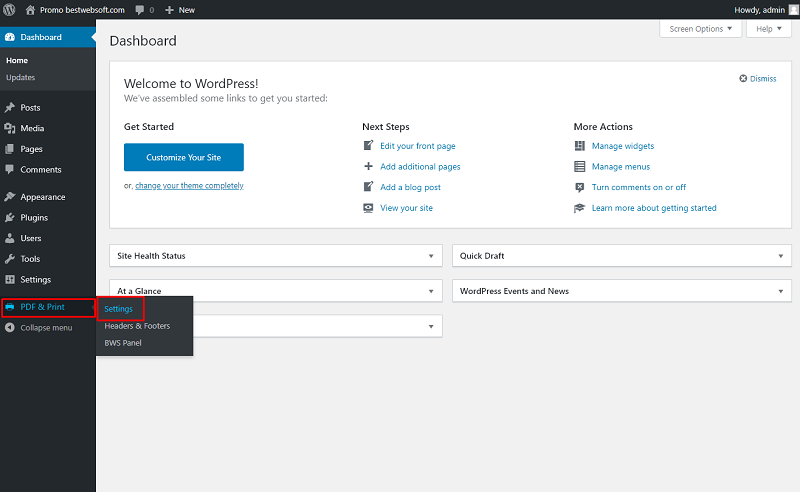Open the Posts menu label

click(30, 108)
